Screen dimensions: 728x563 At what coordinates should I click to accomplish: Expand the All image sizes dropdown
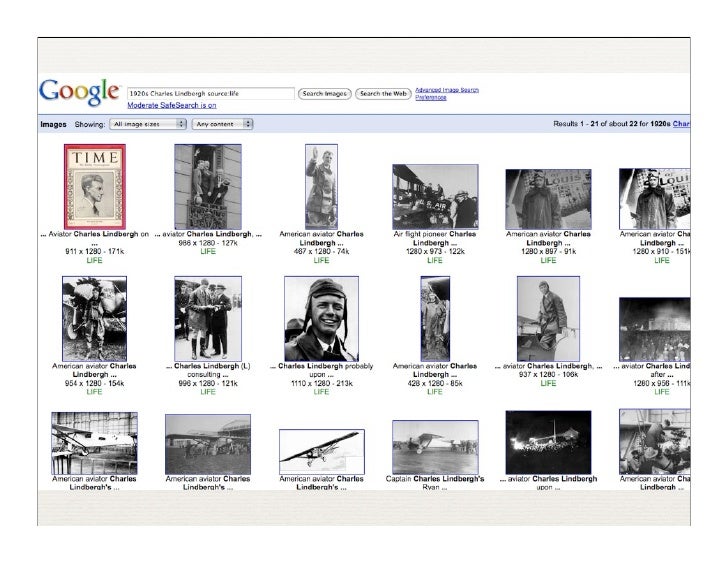tap(149, 124)
